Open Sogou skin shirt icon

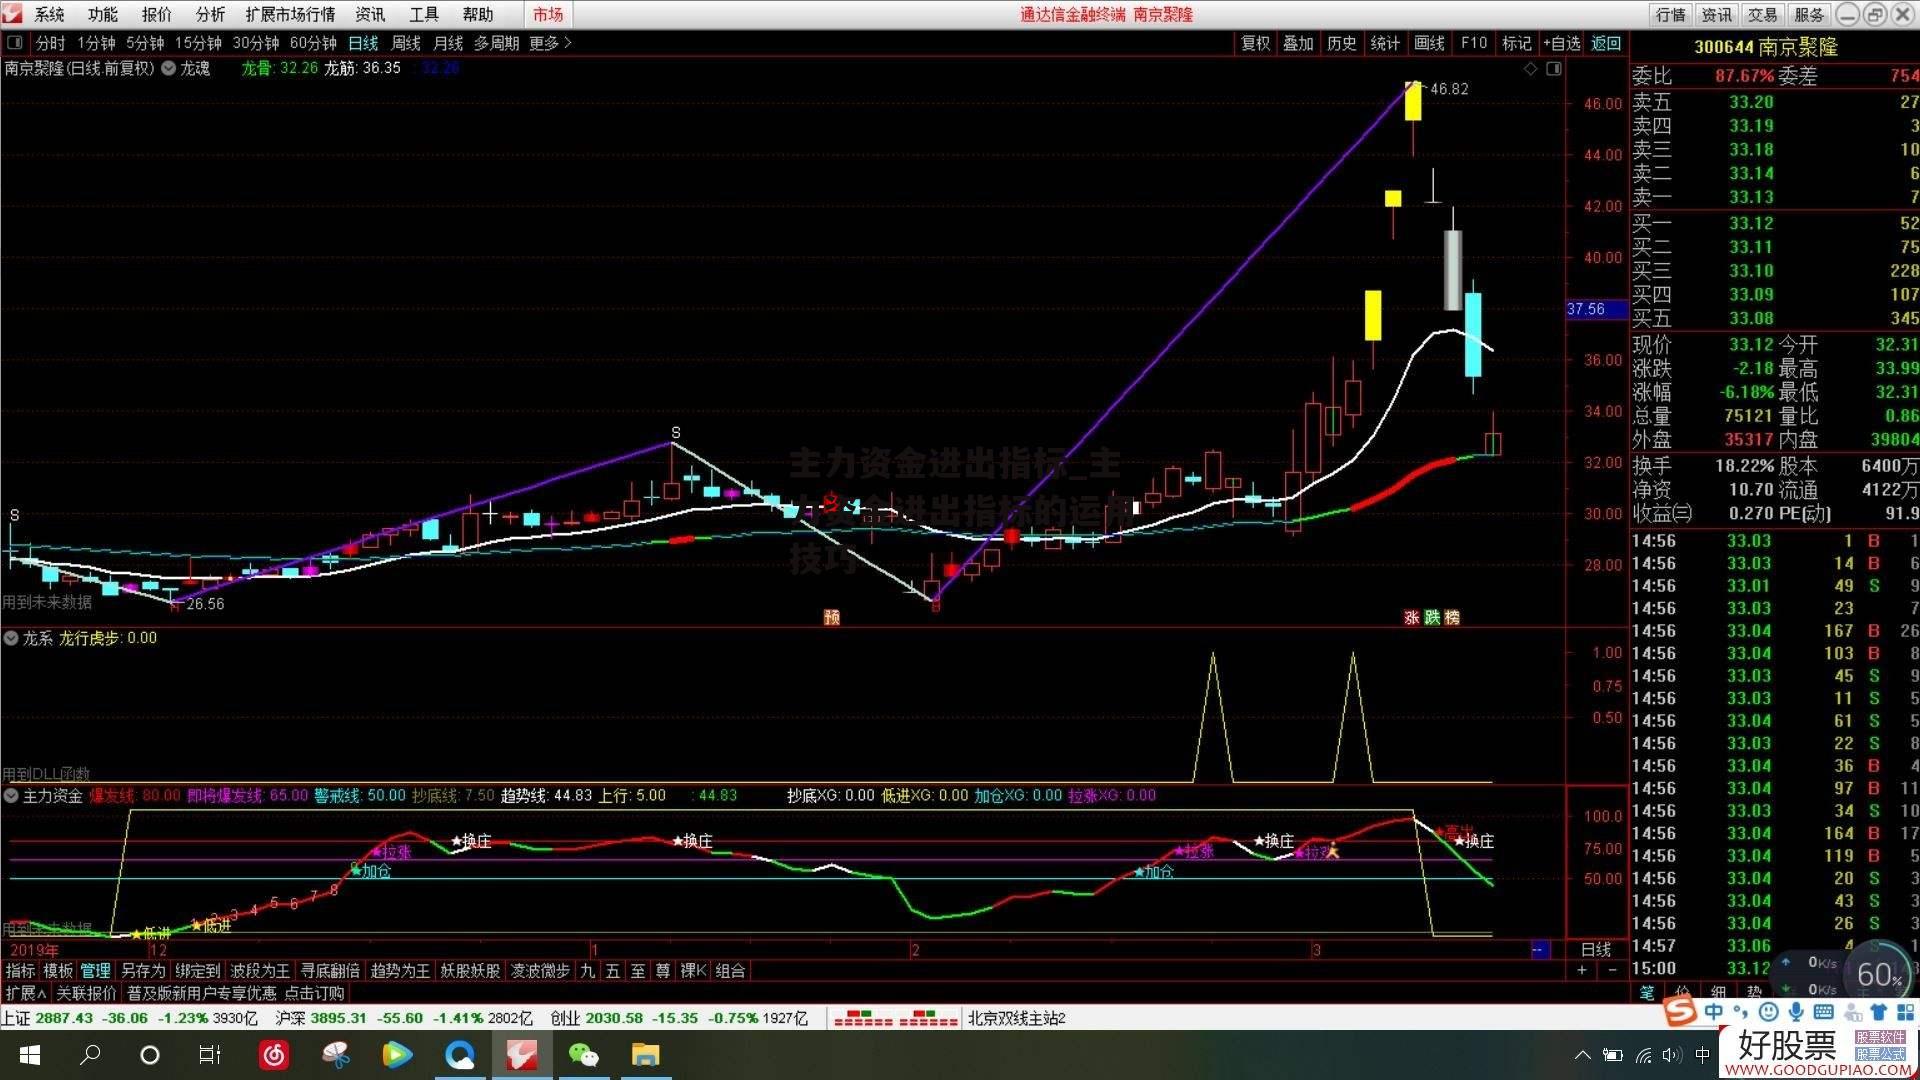click(1877, 1012)
